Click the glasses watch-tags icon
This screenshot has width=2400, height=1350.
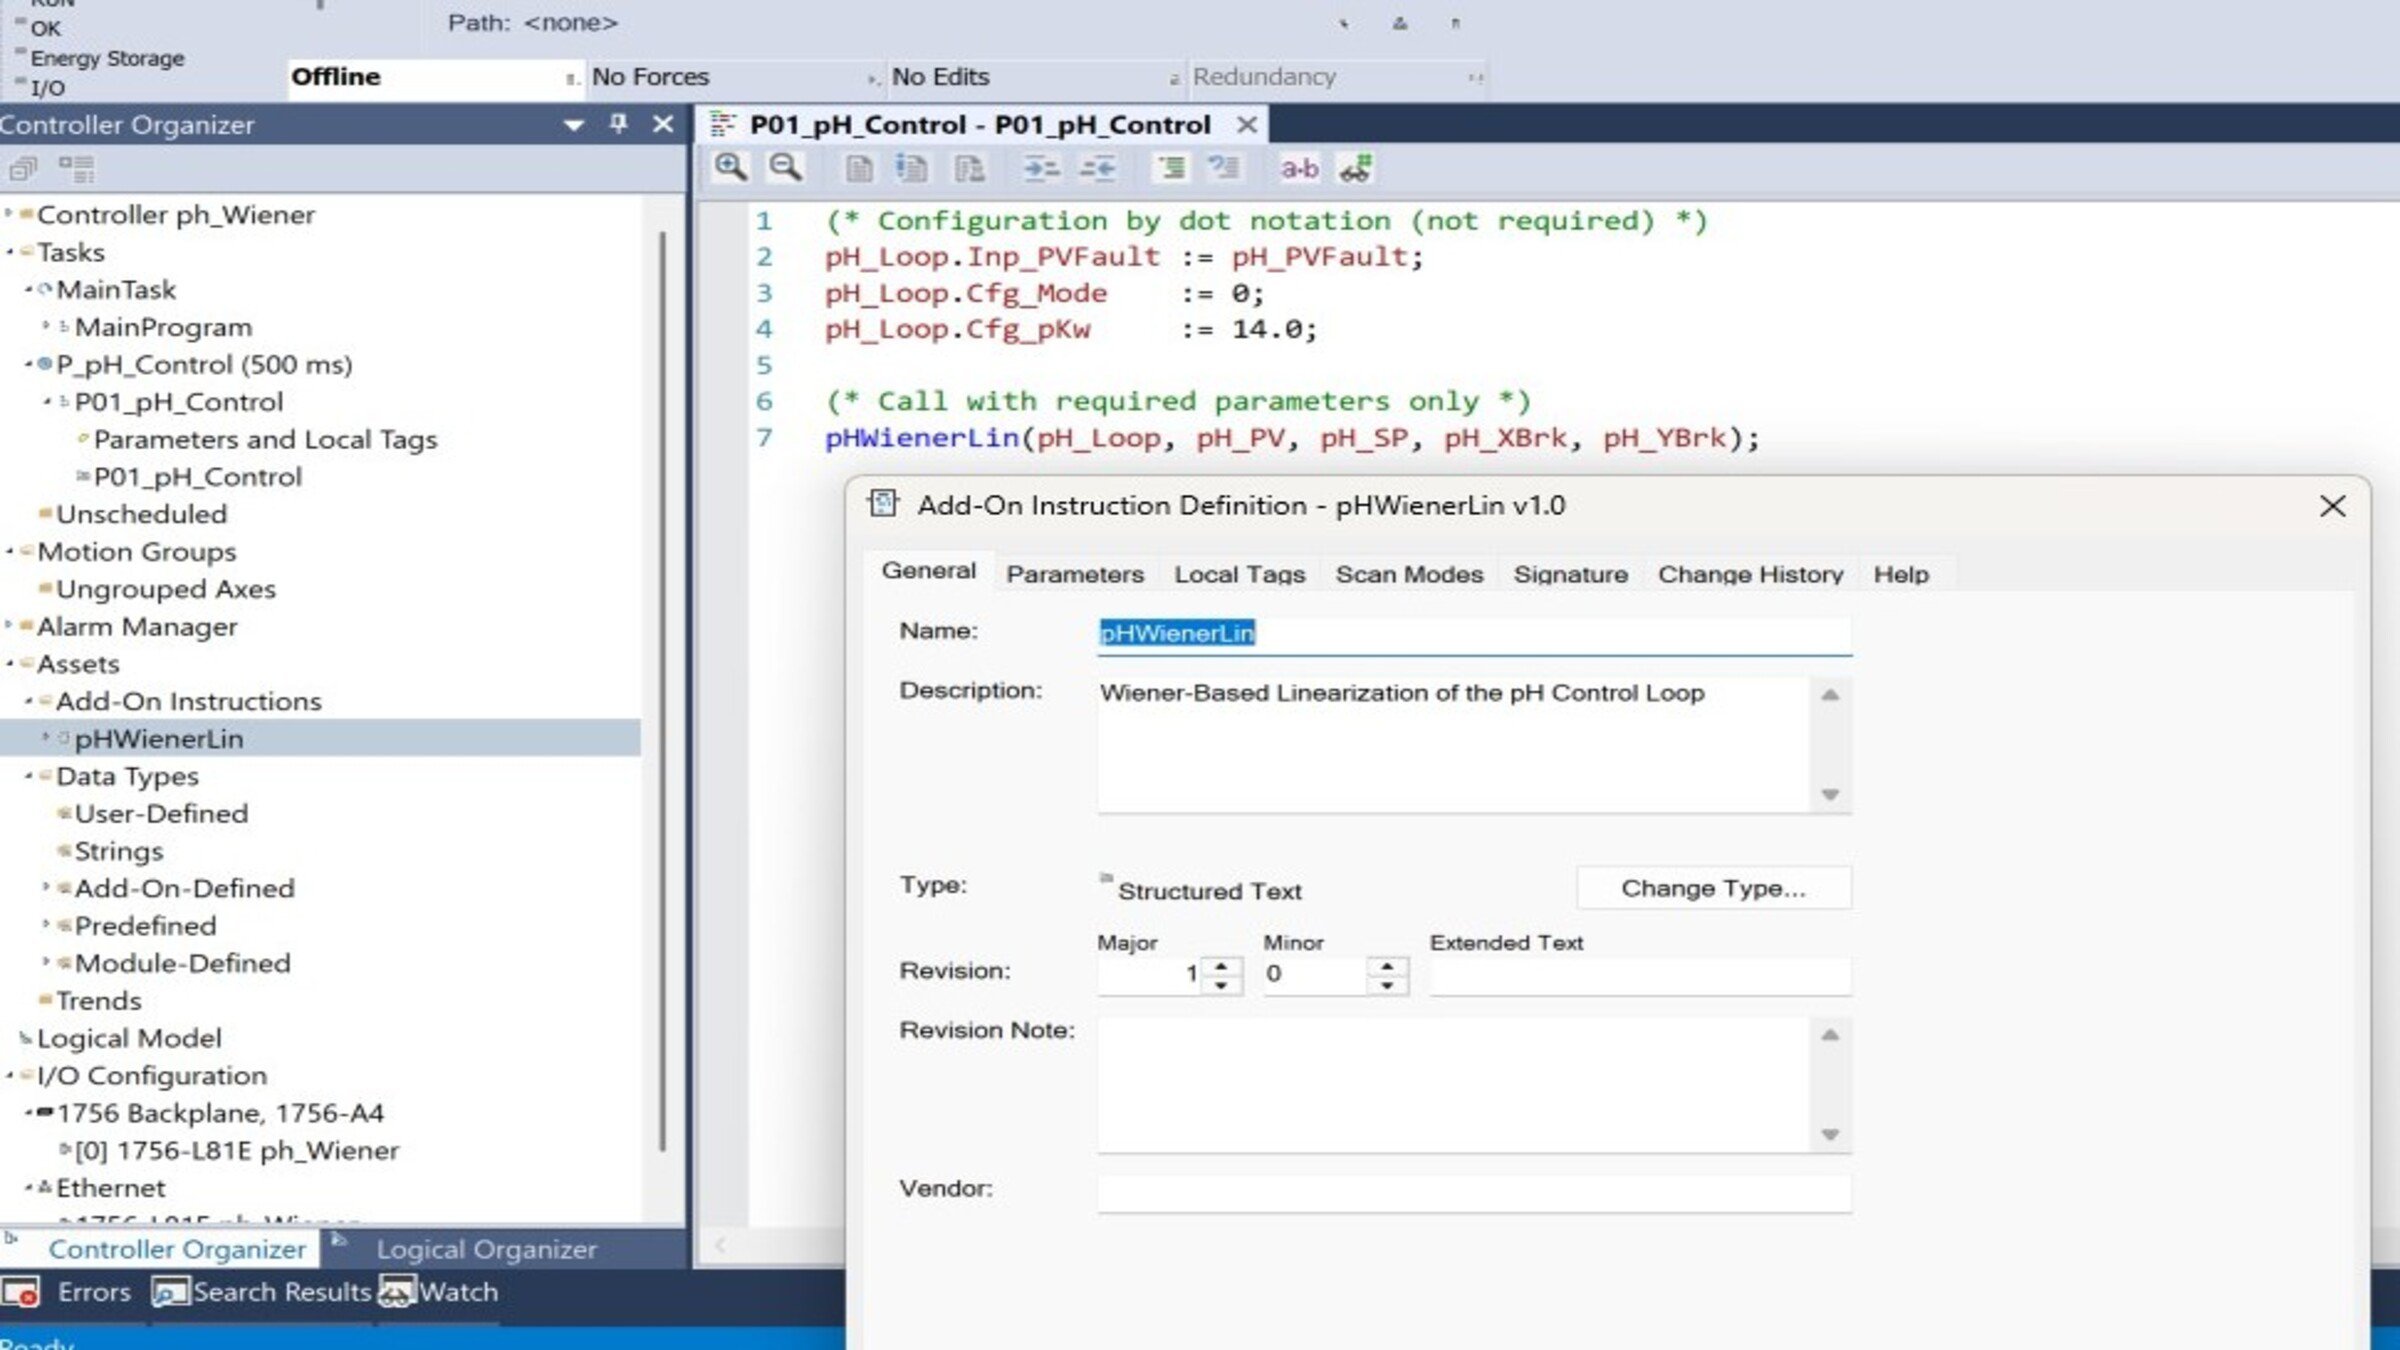click(1356, 168)
